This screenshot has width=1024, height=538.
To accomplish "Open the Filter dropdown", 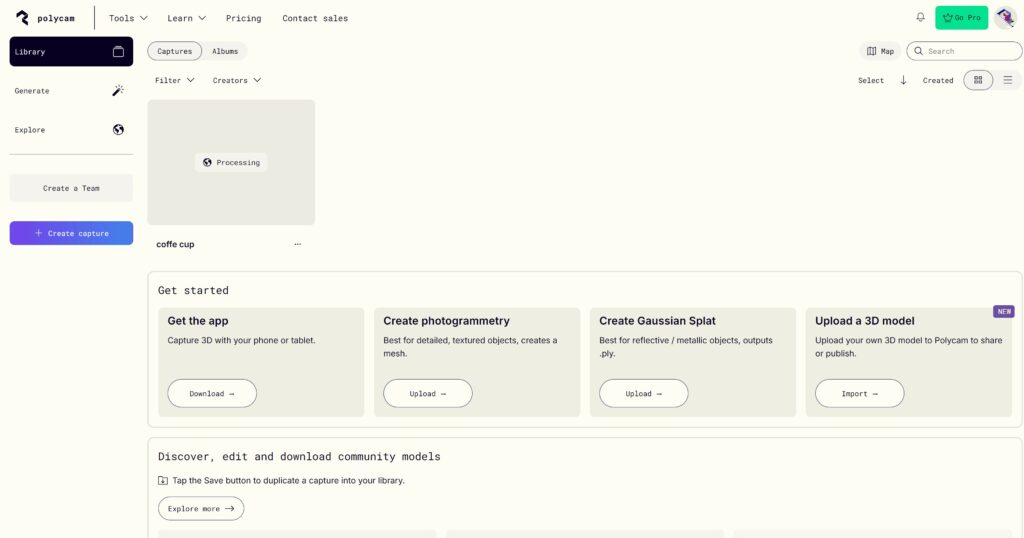I will click(x=175, y=80).
